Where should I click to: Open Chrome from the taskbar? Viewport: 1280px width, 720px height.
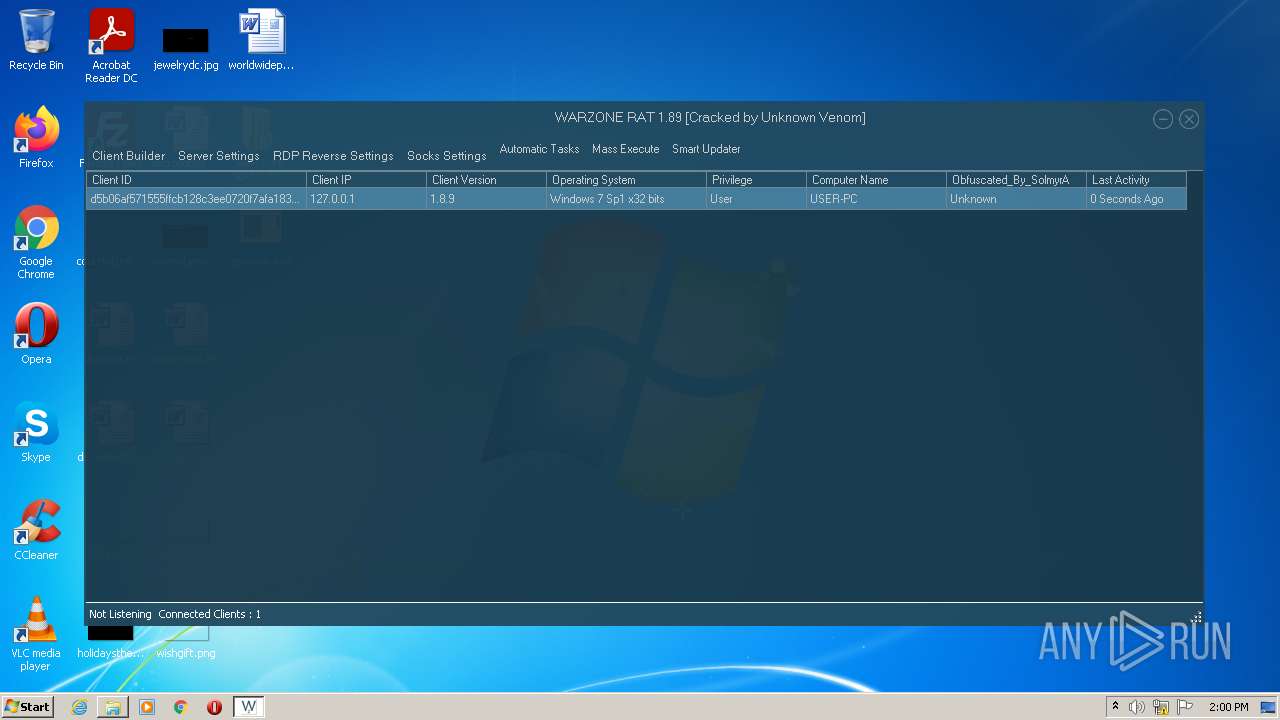[x=181, y=707]
